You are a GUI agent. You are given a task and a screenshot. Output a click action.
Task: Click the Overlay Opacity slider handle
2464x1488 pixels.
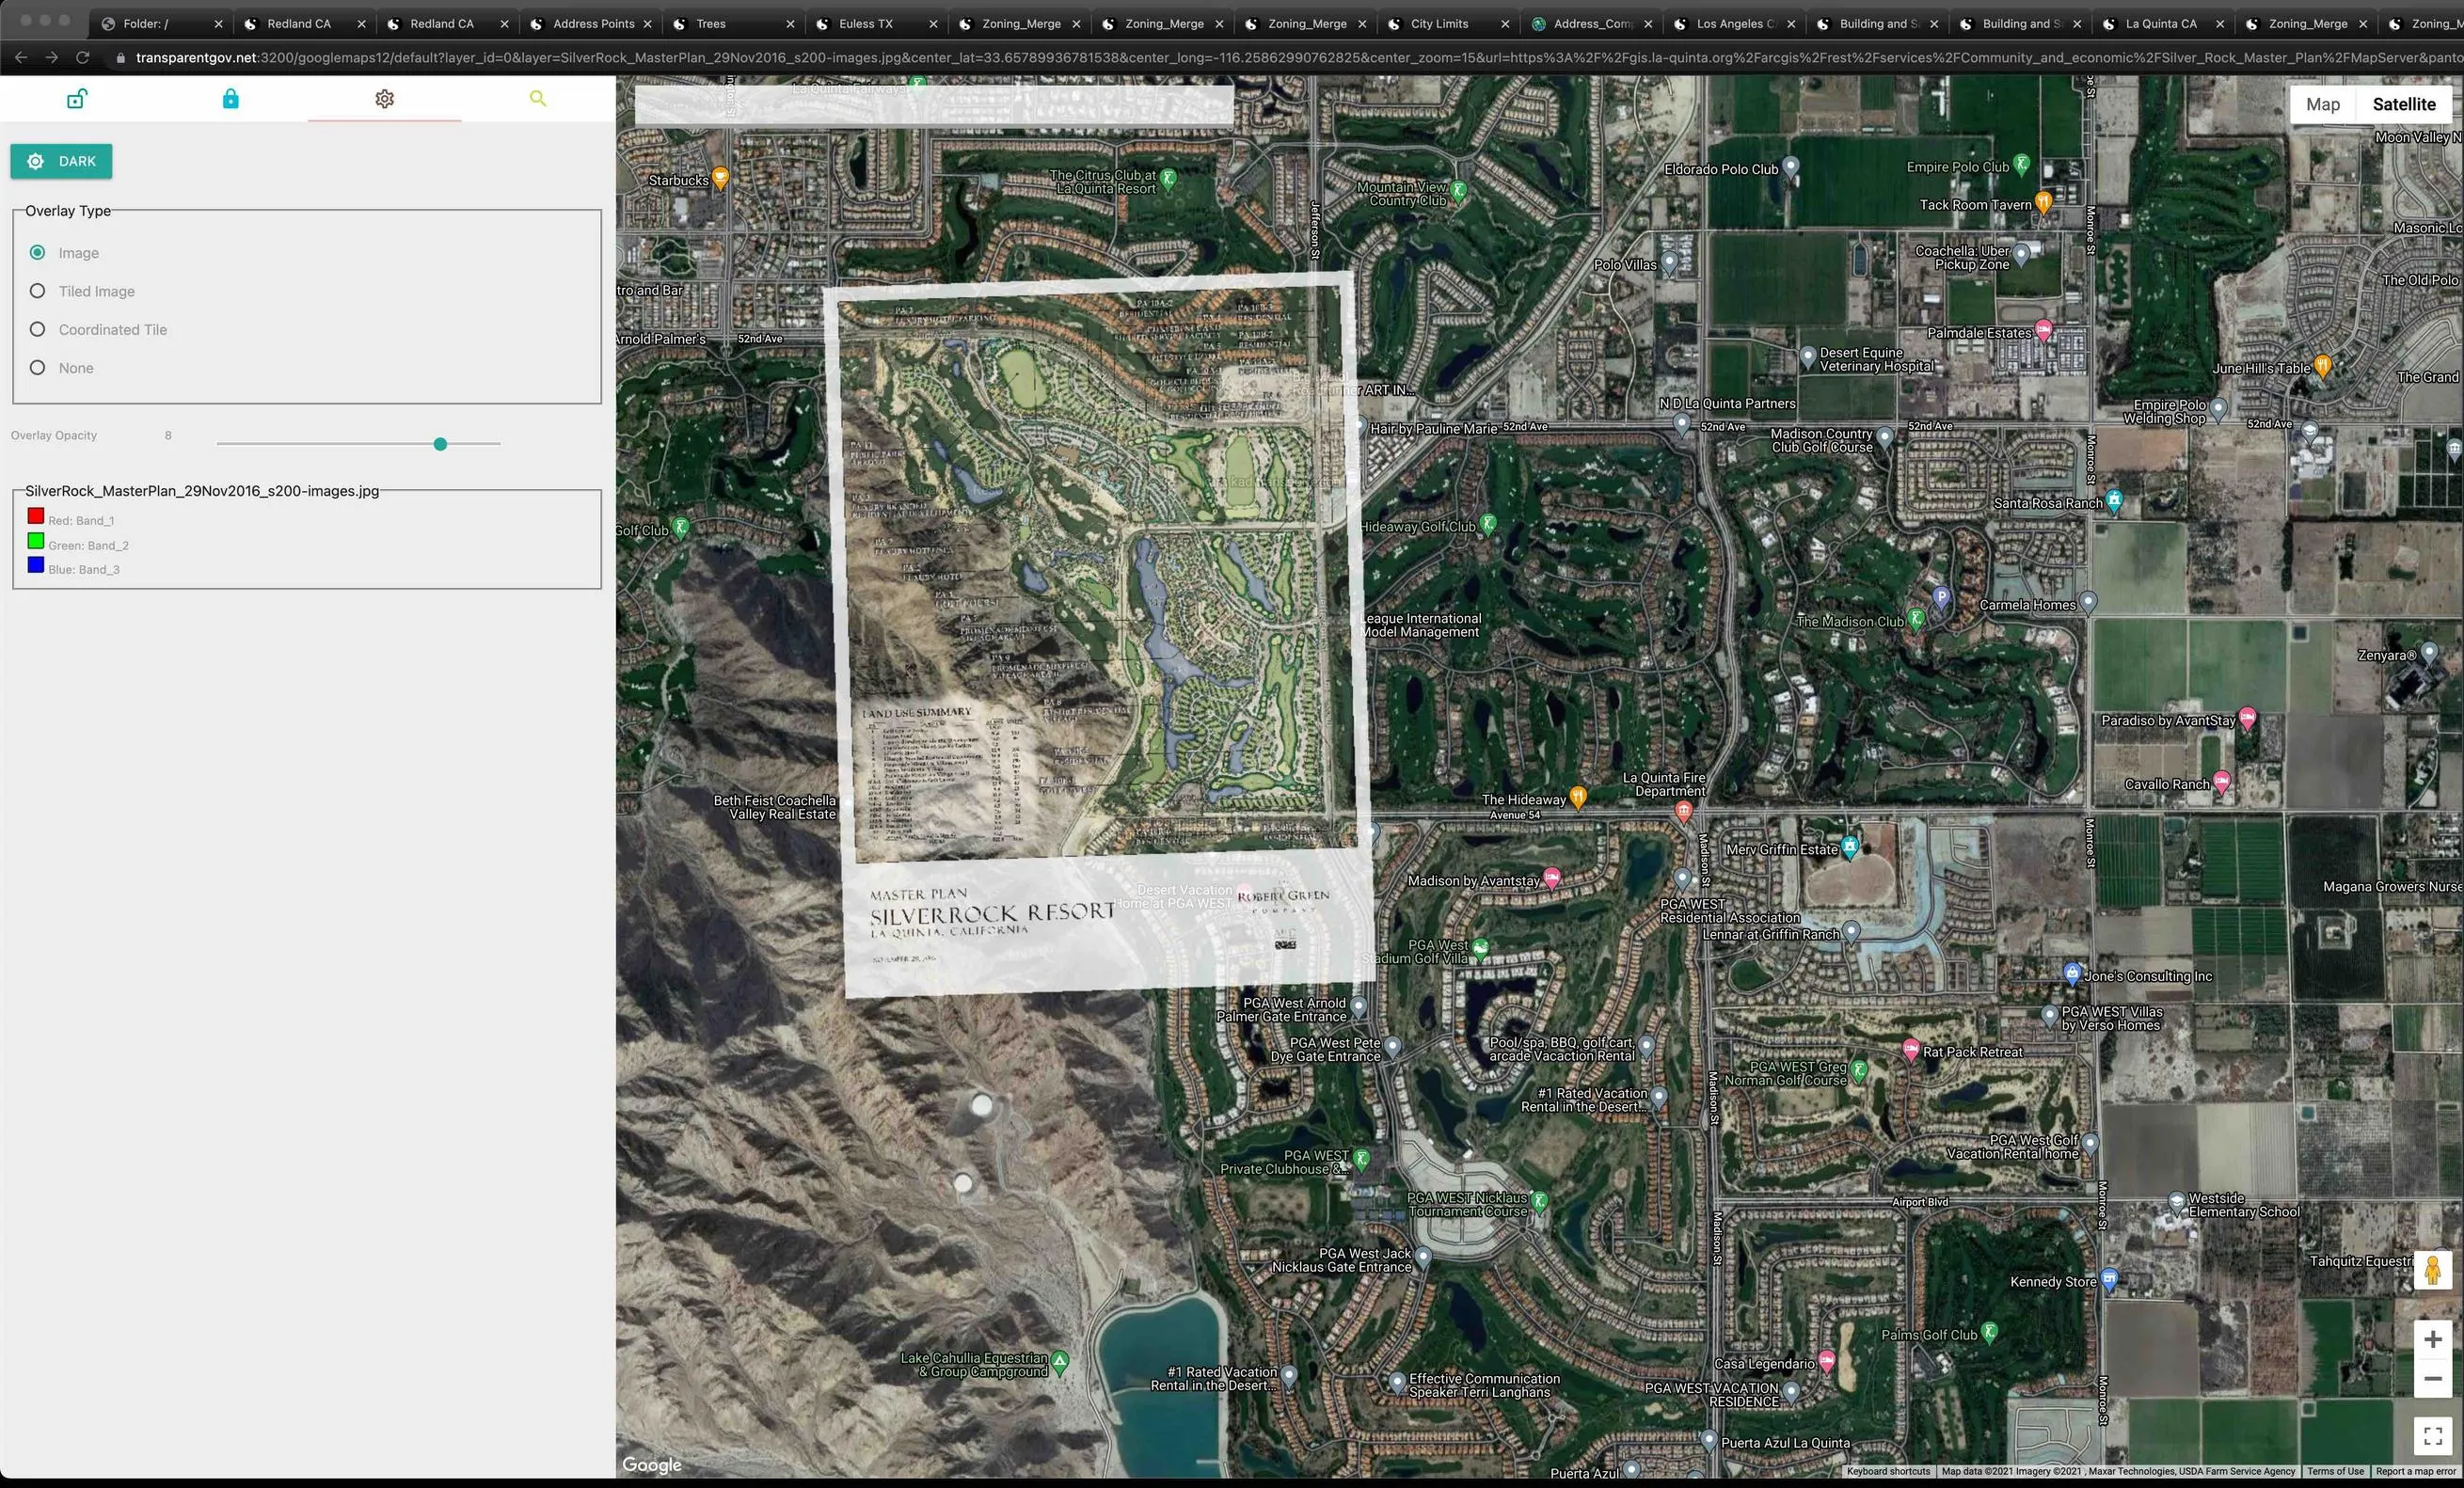(440, 444)
